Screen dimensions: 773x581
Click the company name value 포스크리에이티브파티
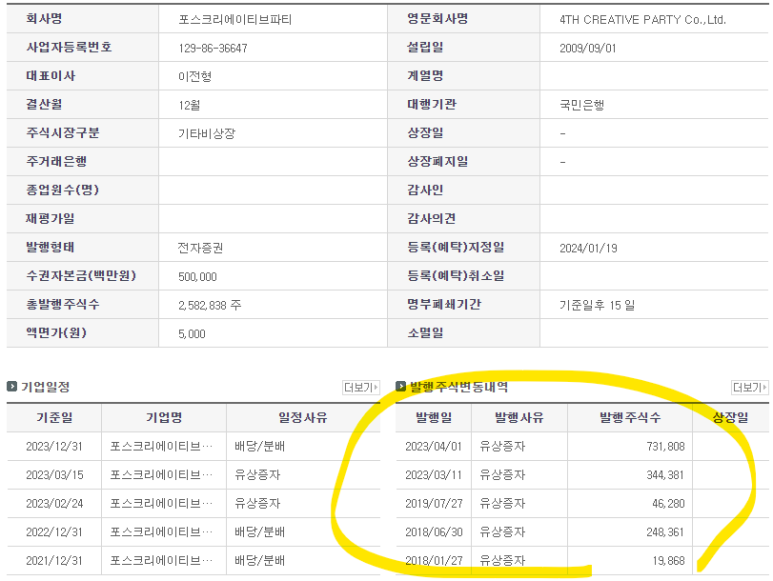point(235,20)
